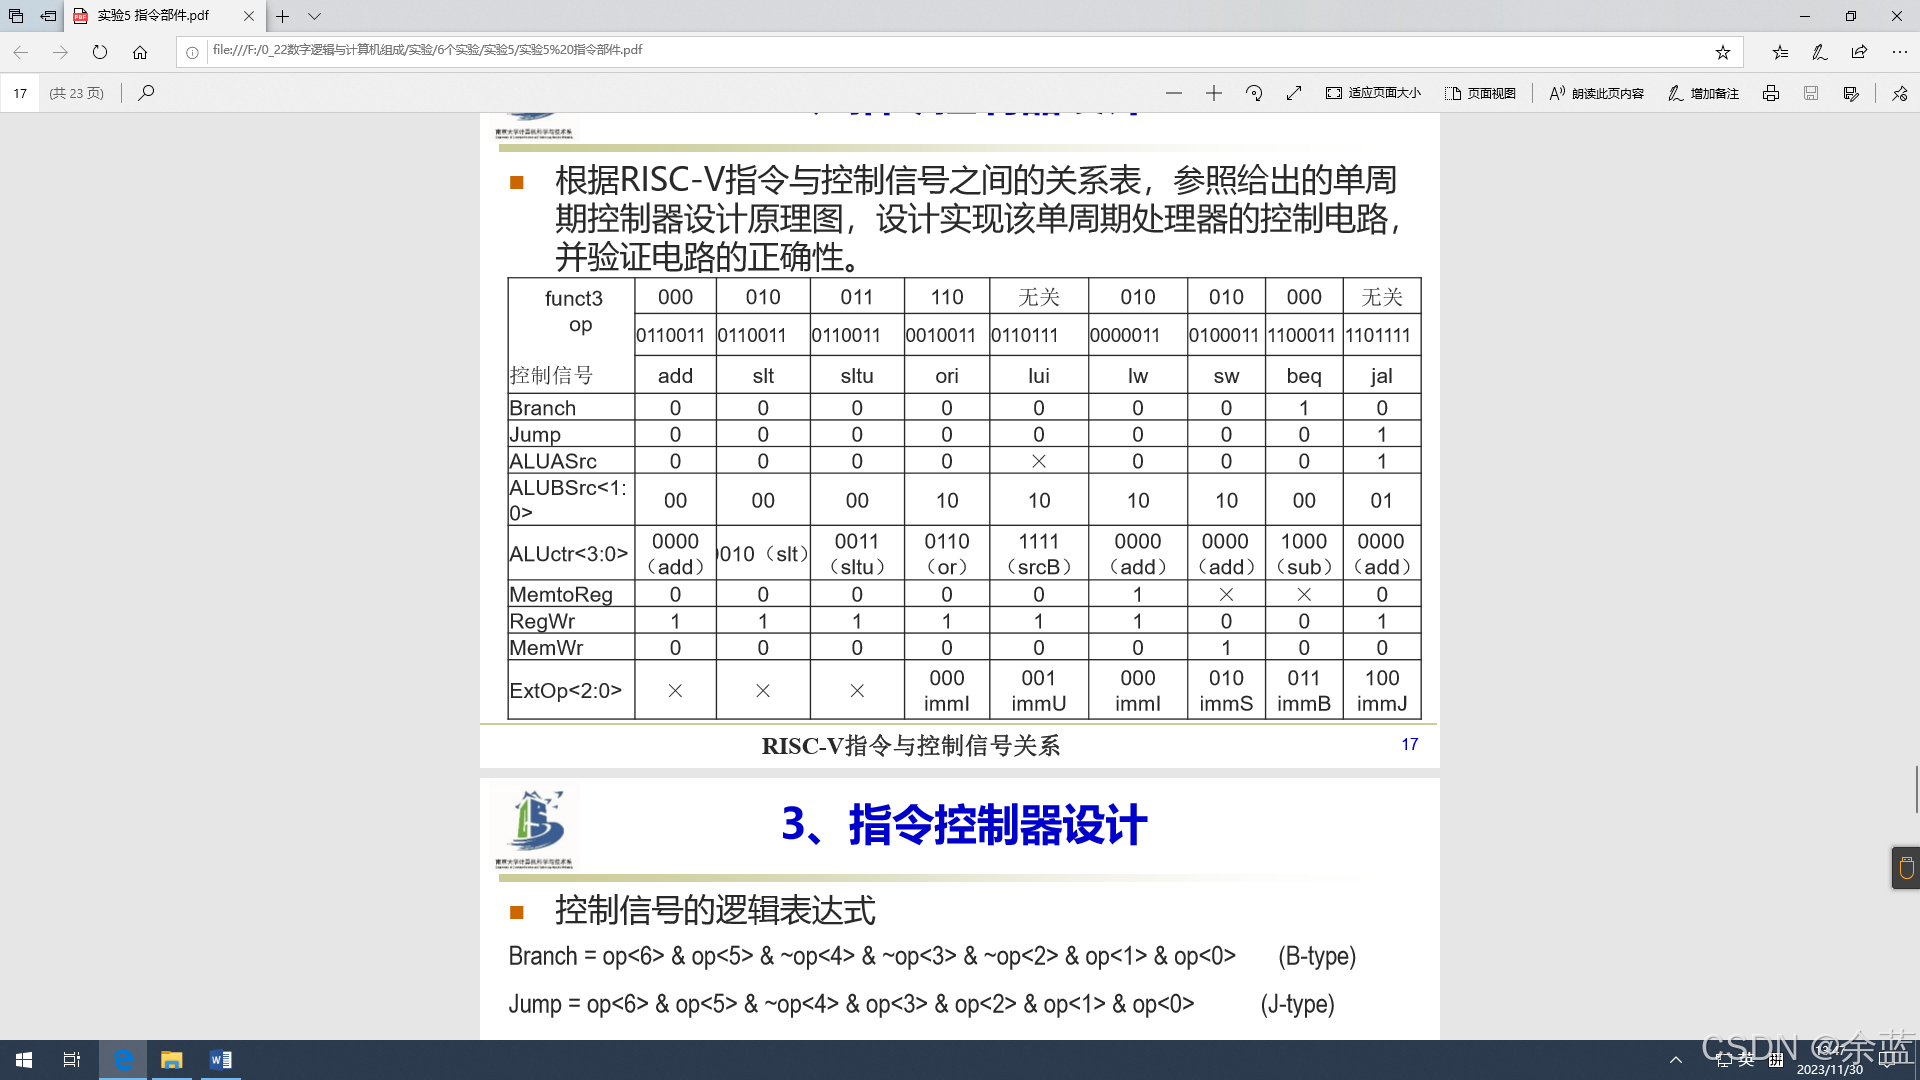Image resolution: width=1920 pixels, height=1080 pixels.
Task: Zoom out with the minus icon
Action: [x=1174, y=93]
